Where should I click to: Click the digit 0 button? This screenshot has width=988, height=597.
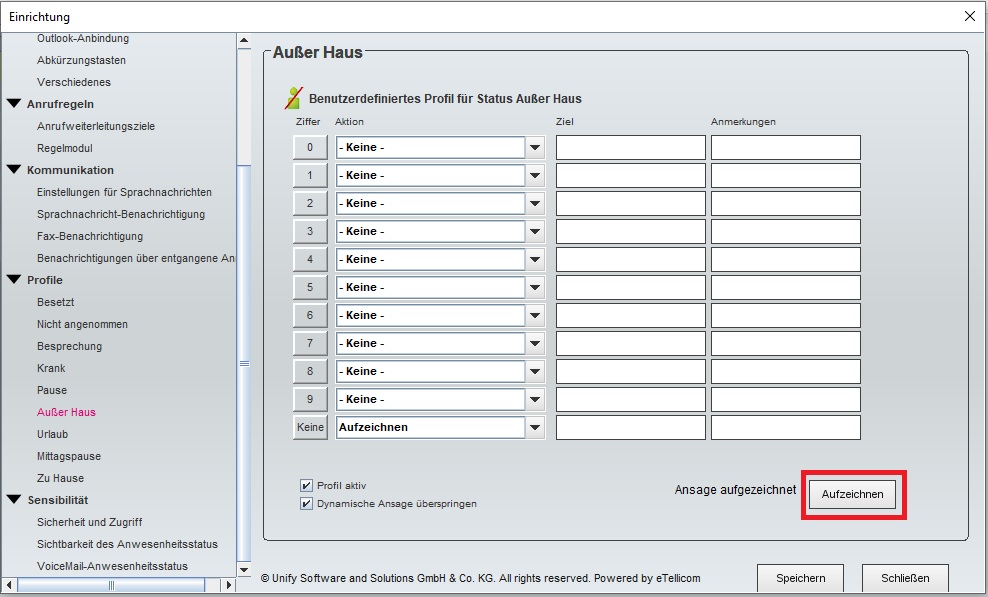point(310,148)
